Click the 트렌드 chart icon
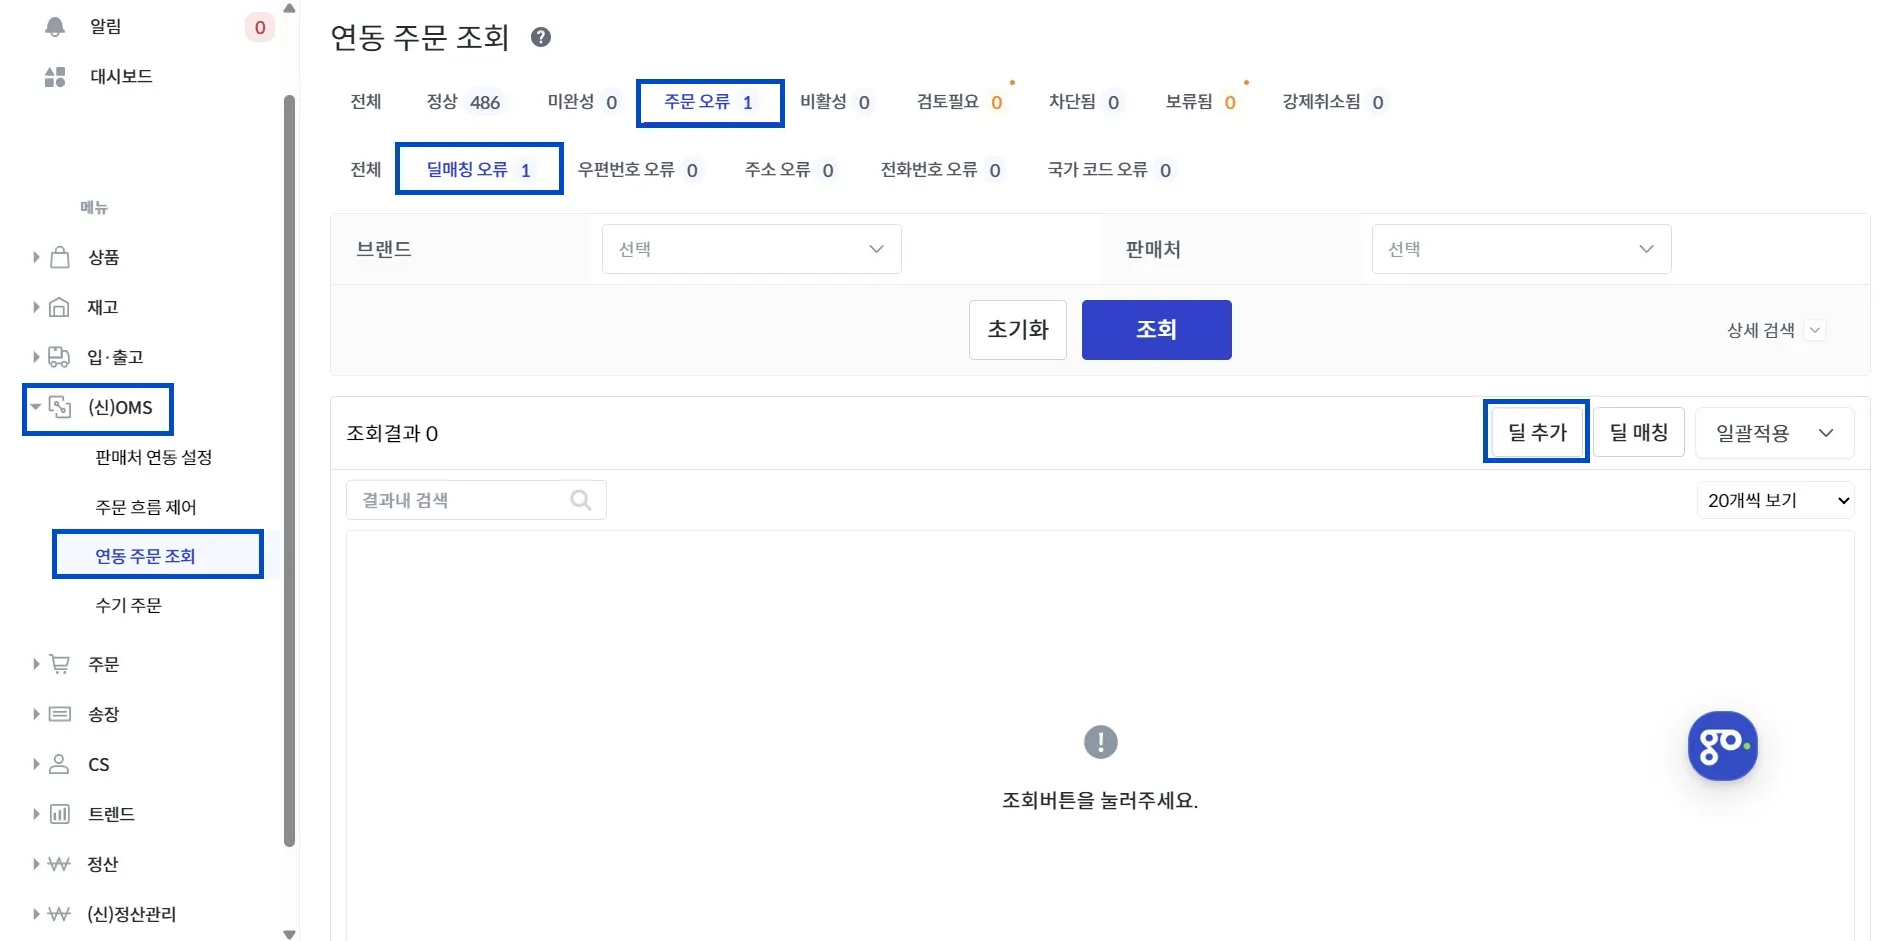The width and height of the screenshot is (1899, 941). point(60,814)
